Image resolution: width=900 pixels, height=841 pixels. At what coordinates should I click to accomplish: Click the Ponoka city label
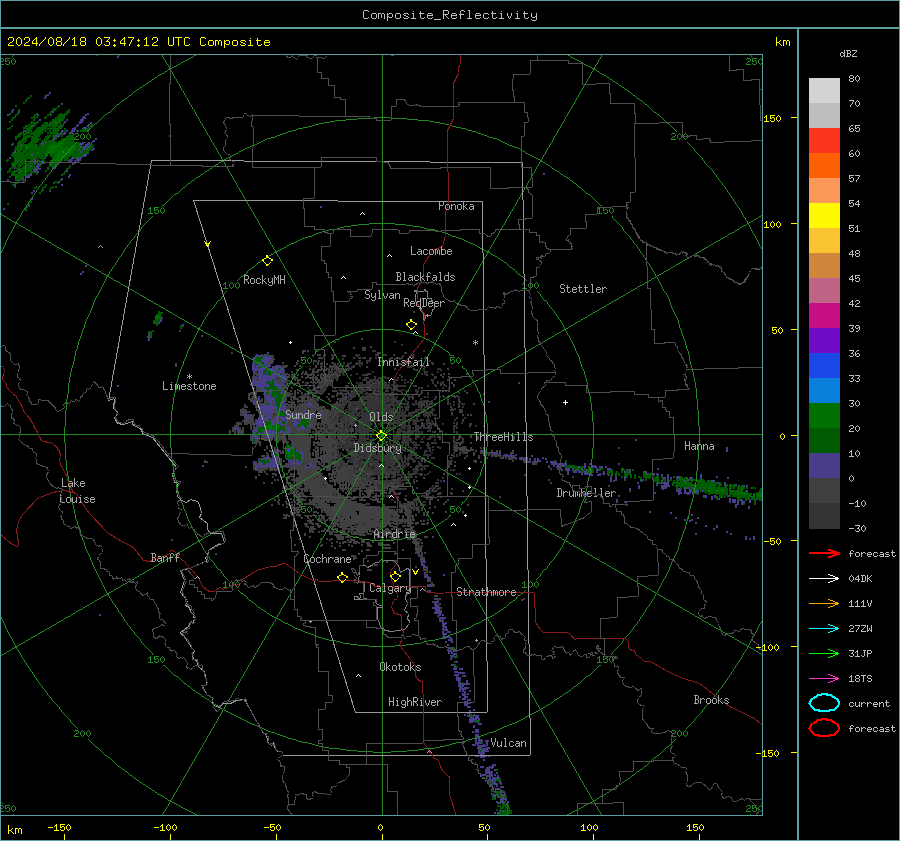point(456,206)
